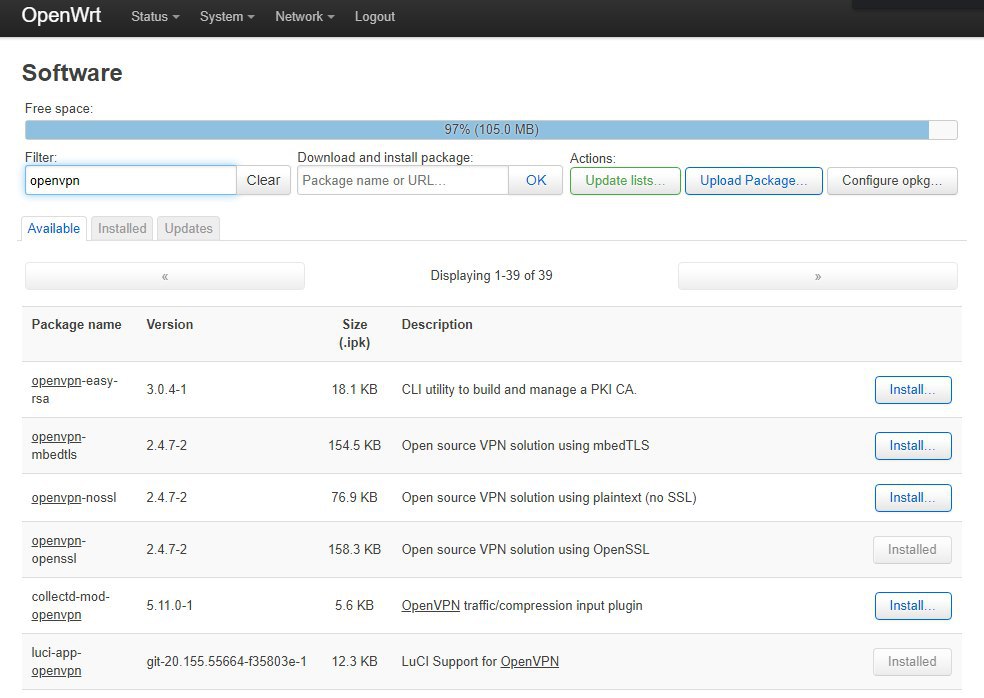This screenshot has height=698, width=984.
Task: Click the Description column header
Action: (x=437, y=325)
